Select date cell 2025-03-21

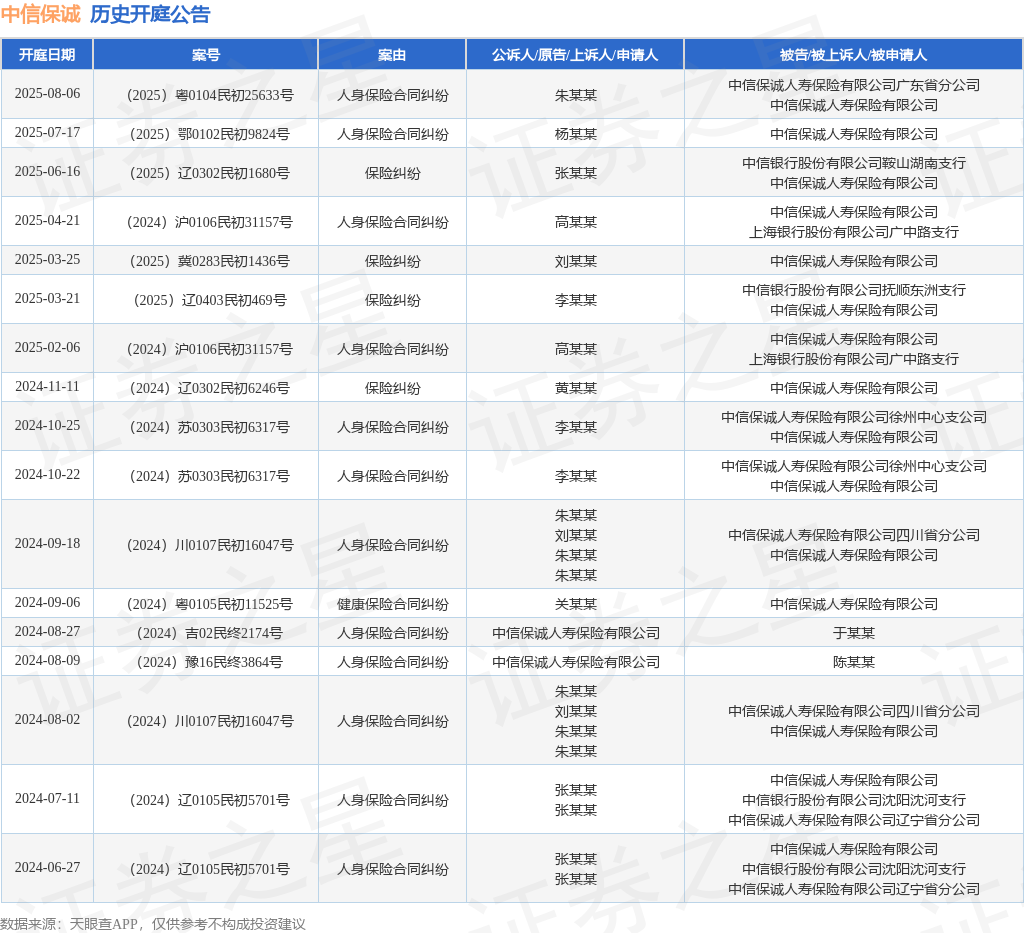[47, 298]
